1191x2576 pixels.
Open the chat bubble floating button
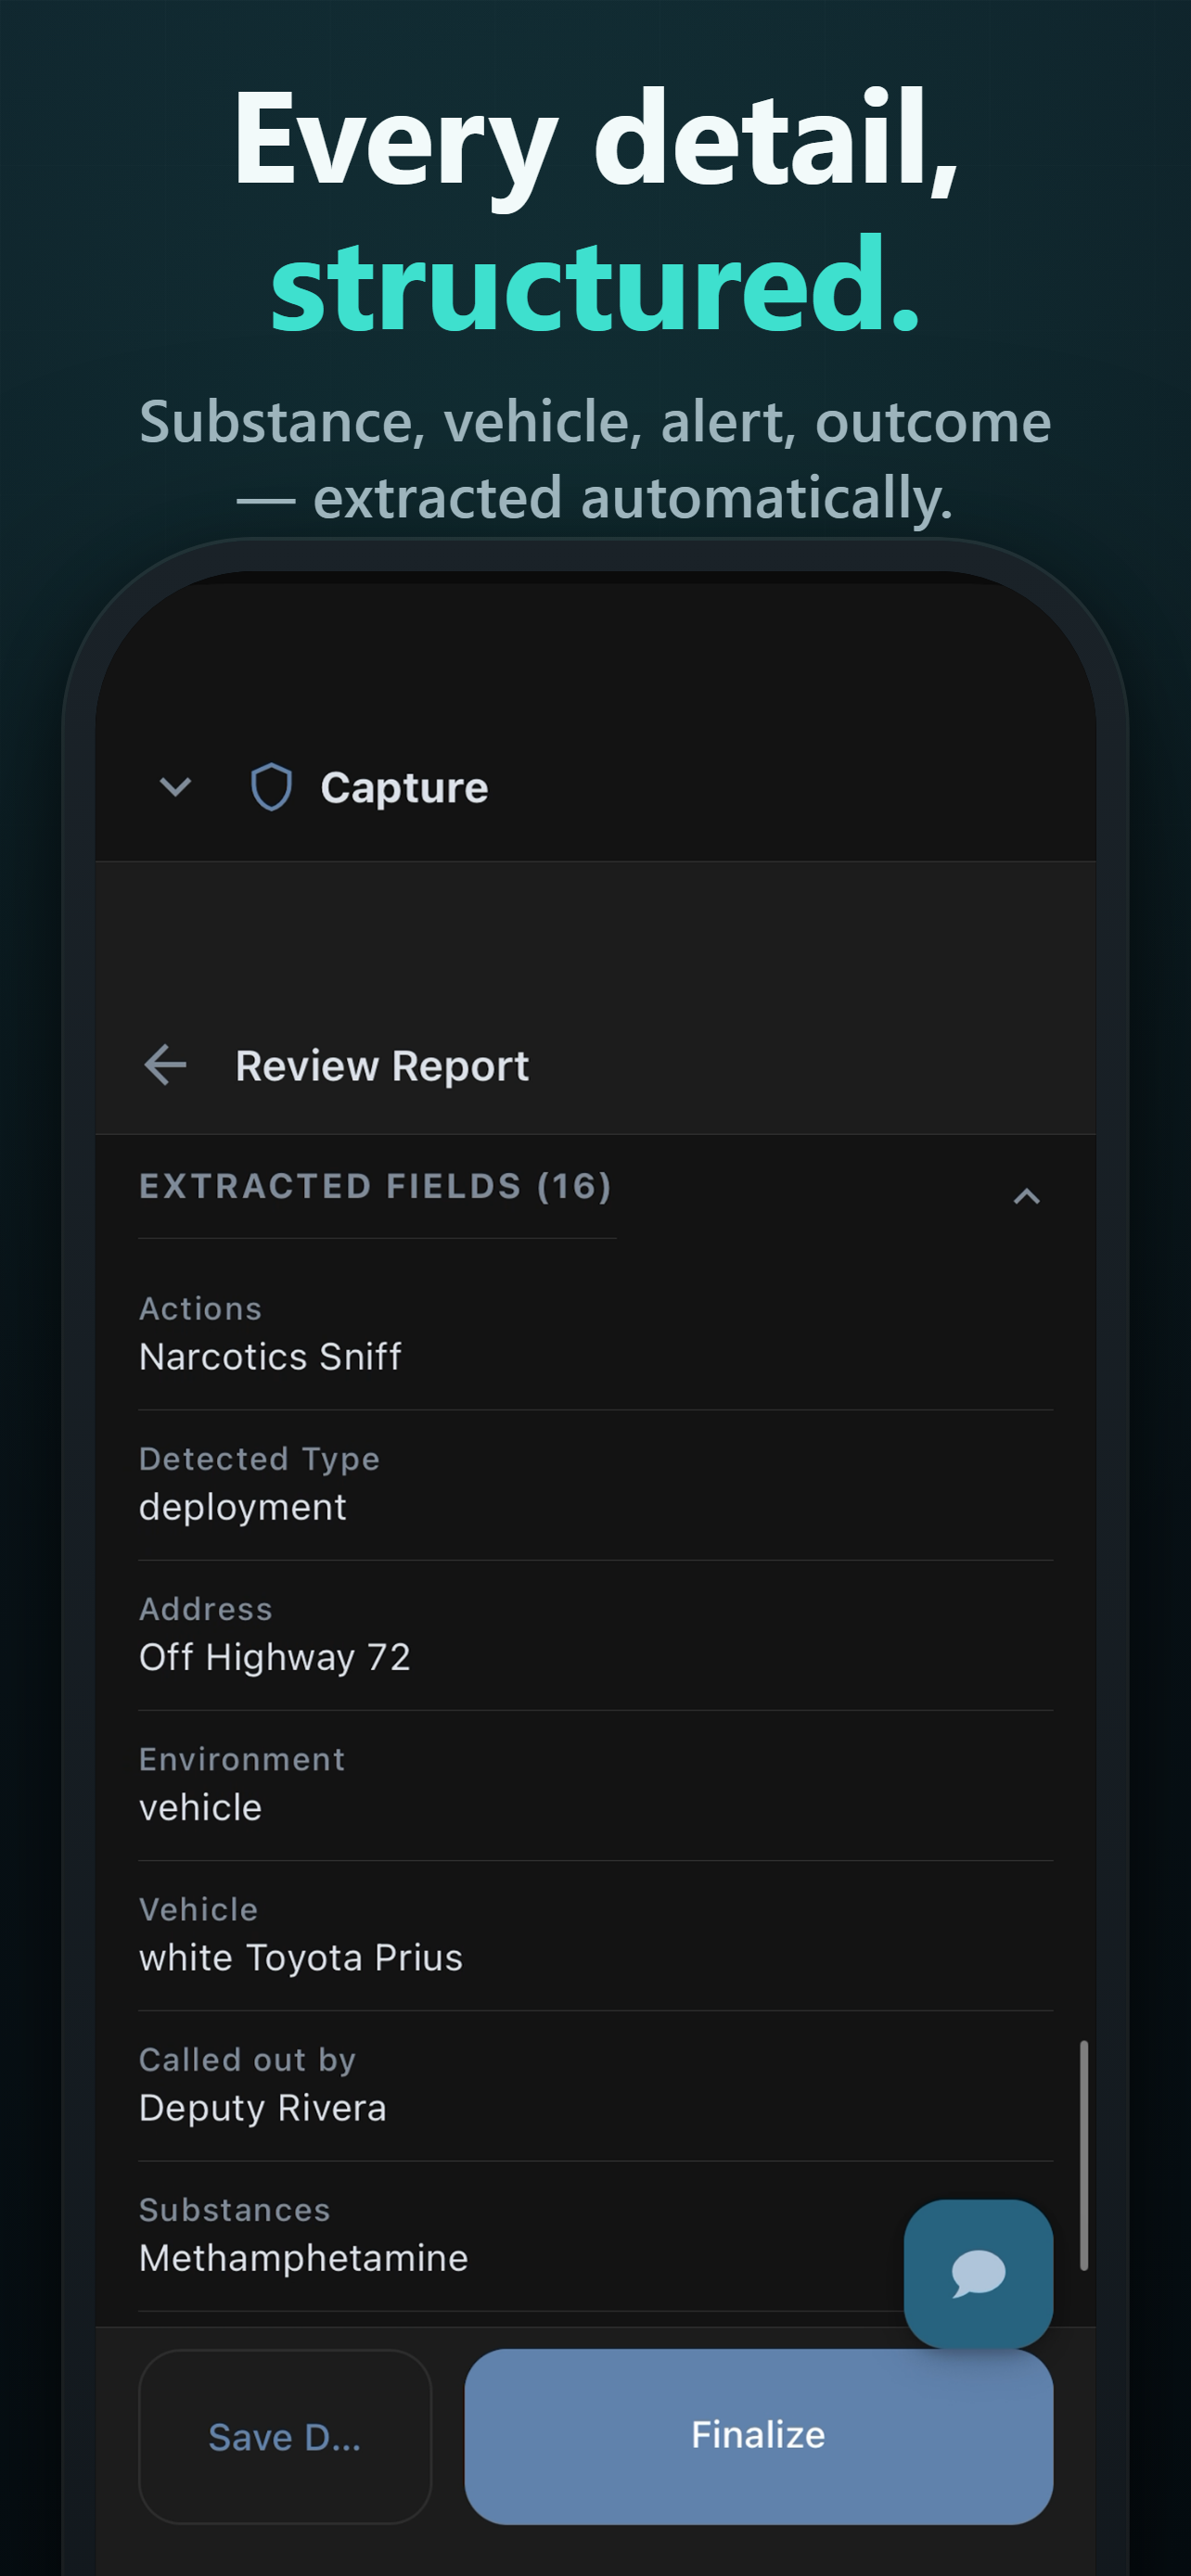click(x=978, y=2273)
